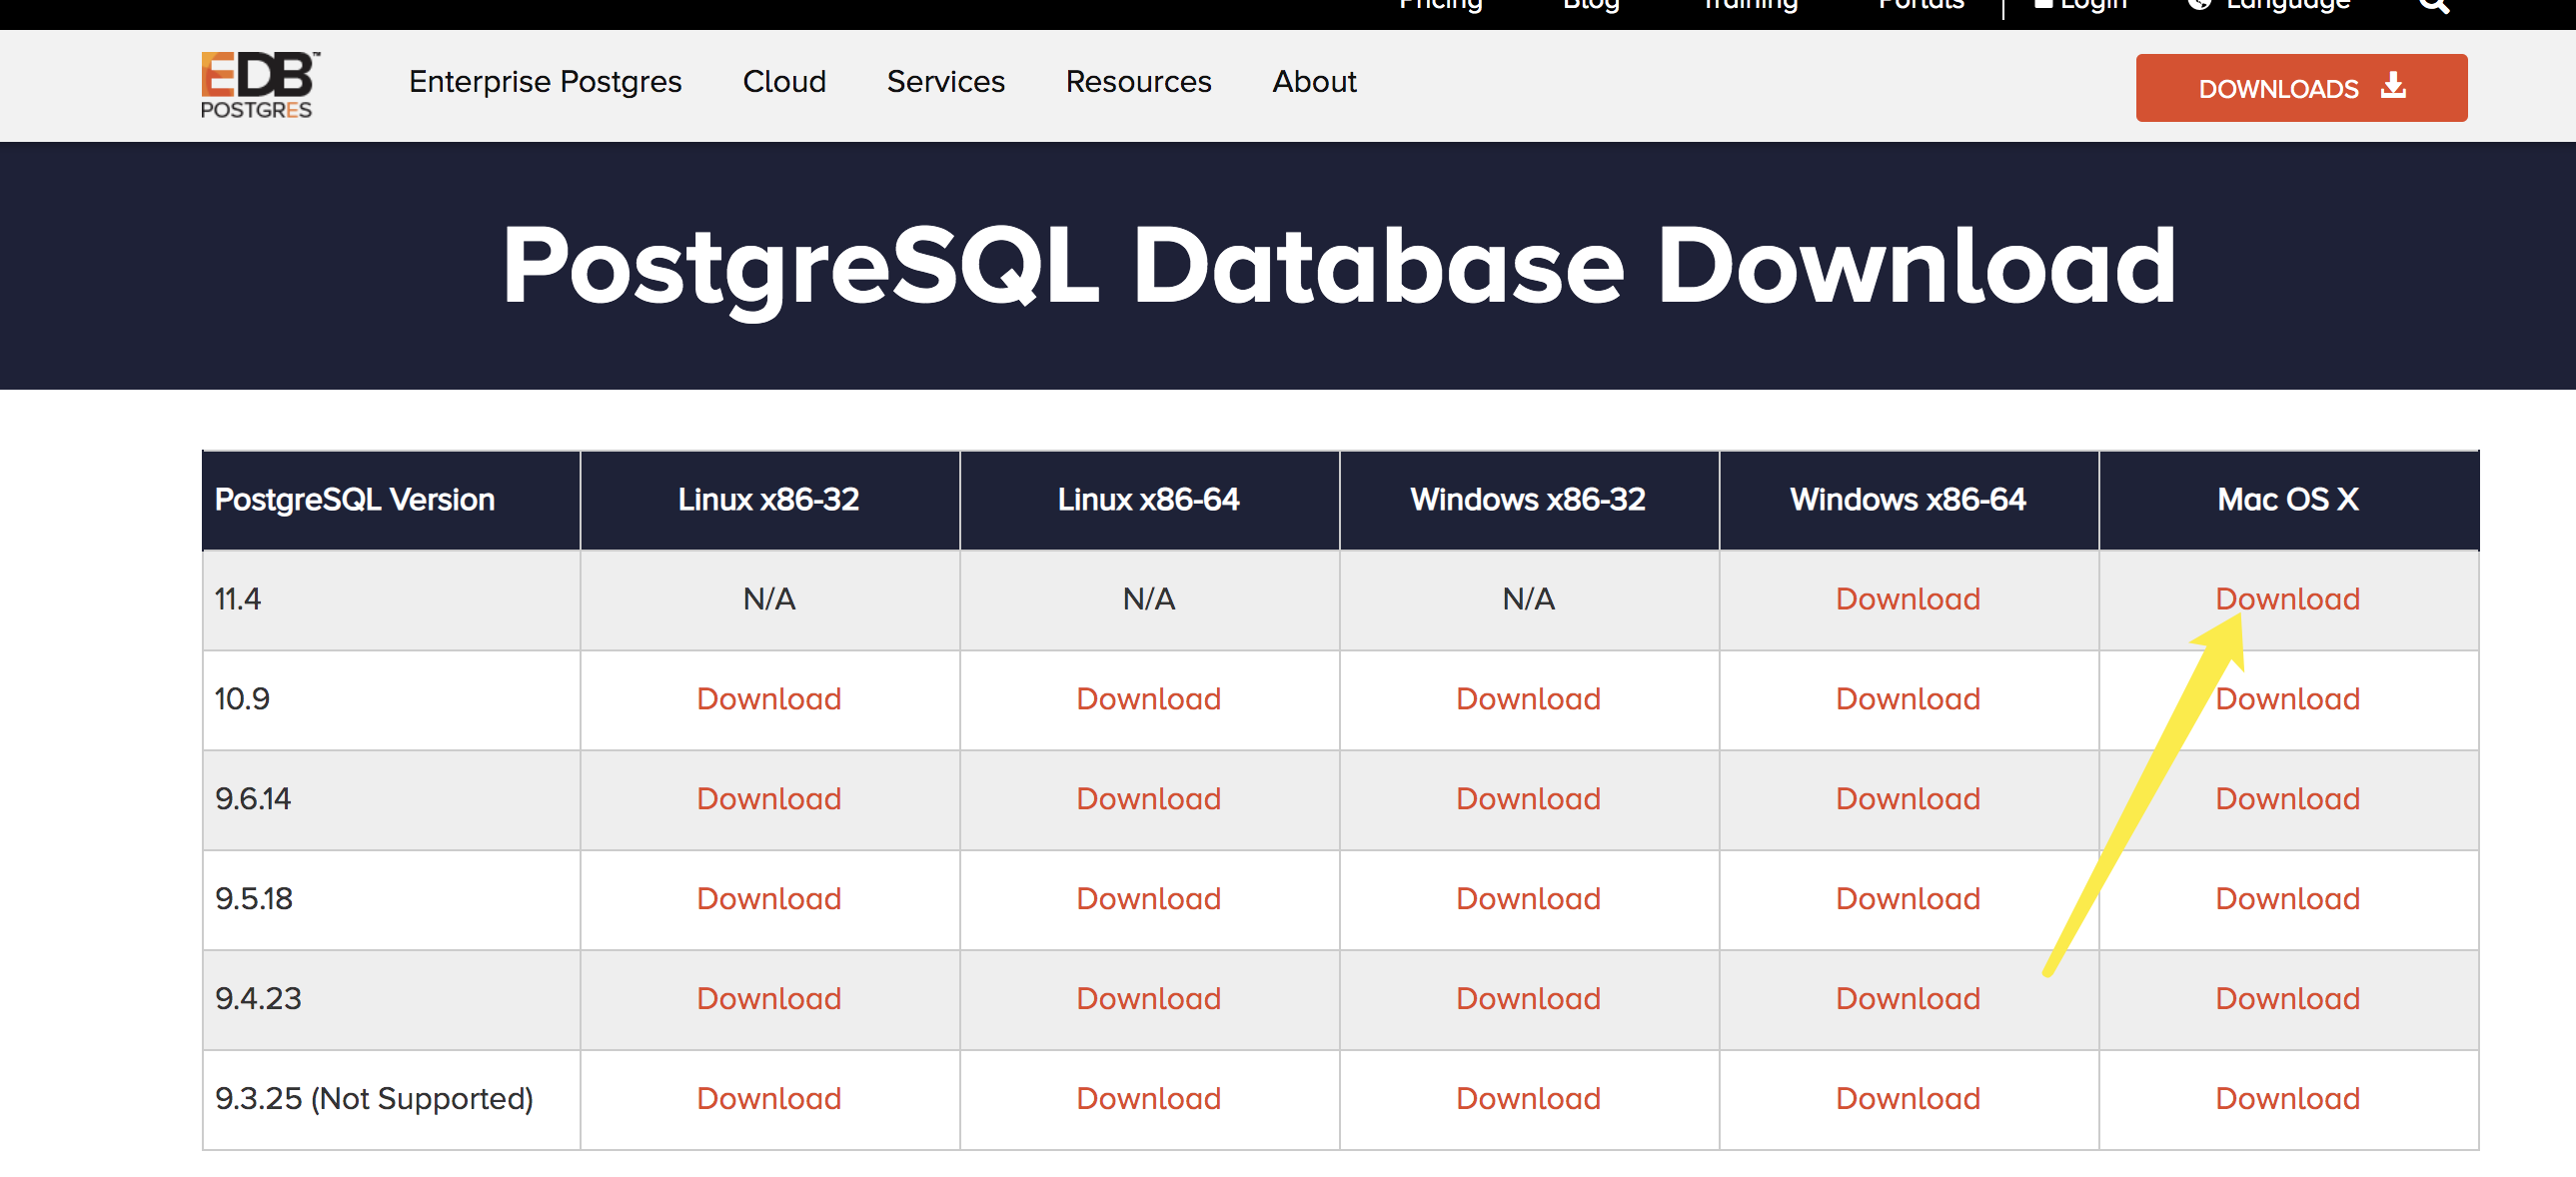The image size is (2576, 1177).
Task: Download 9.4.23 for Linux x86-32
Action: tap(769, 999)
